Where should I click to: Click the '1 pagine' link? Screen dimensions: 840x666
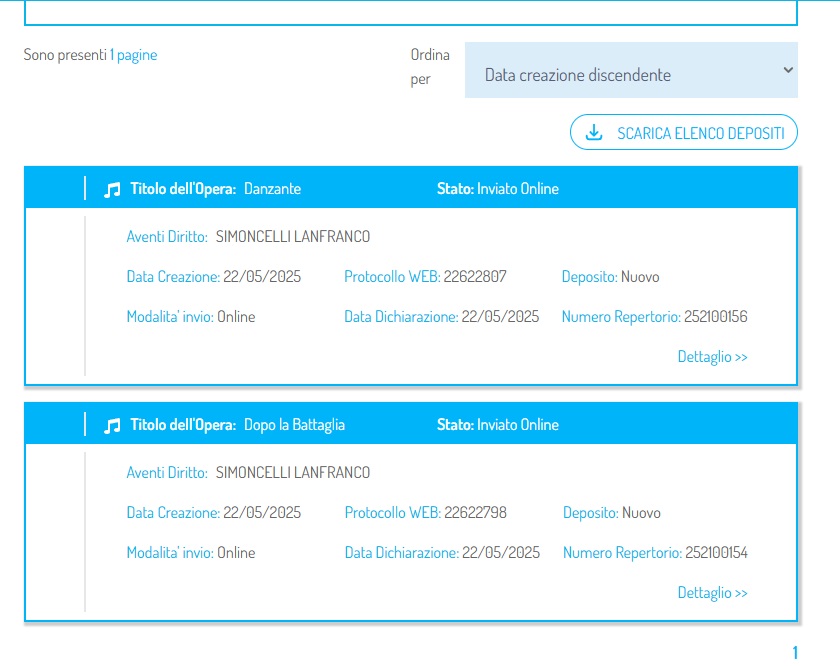(x=133, y=55)
